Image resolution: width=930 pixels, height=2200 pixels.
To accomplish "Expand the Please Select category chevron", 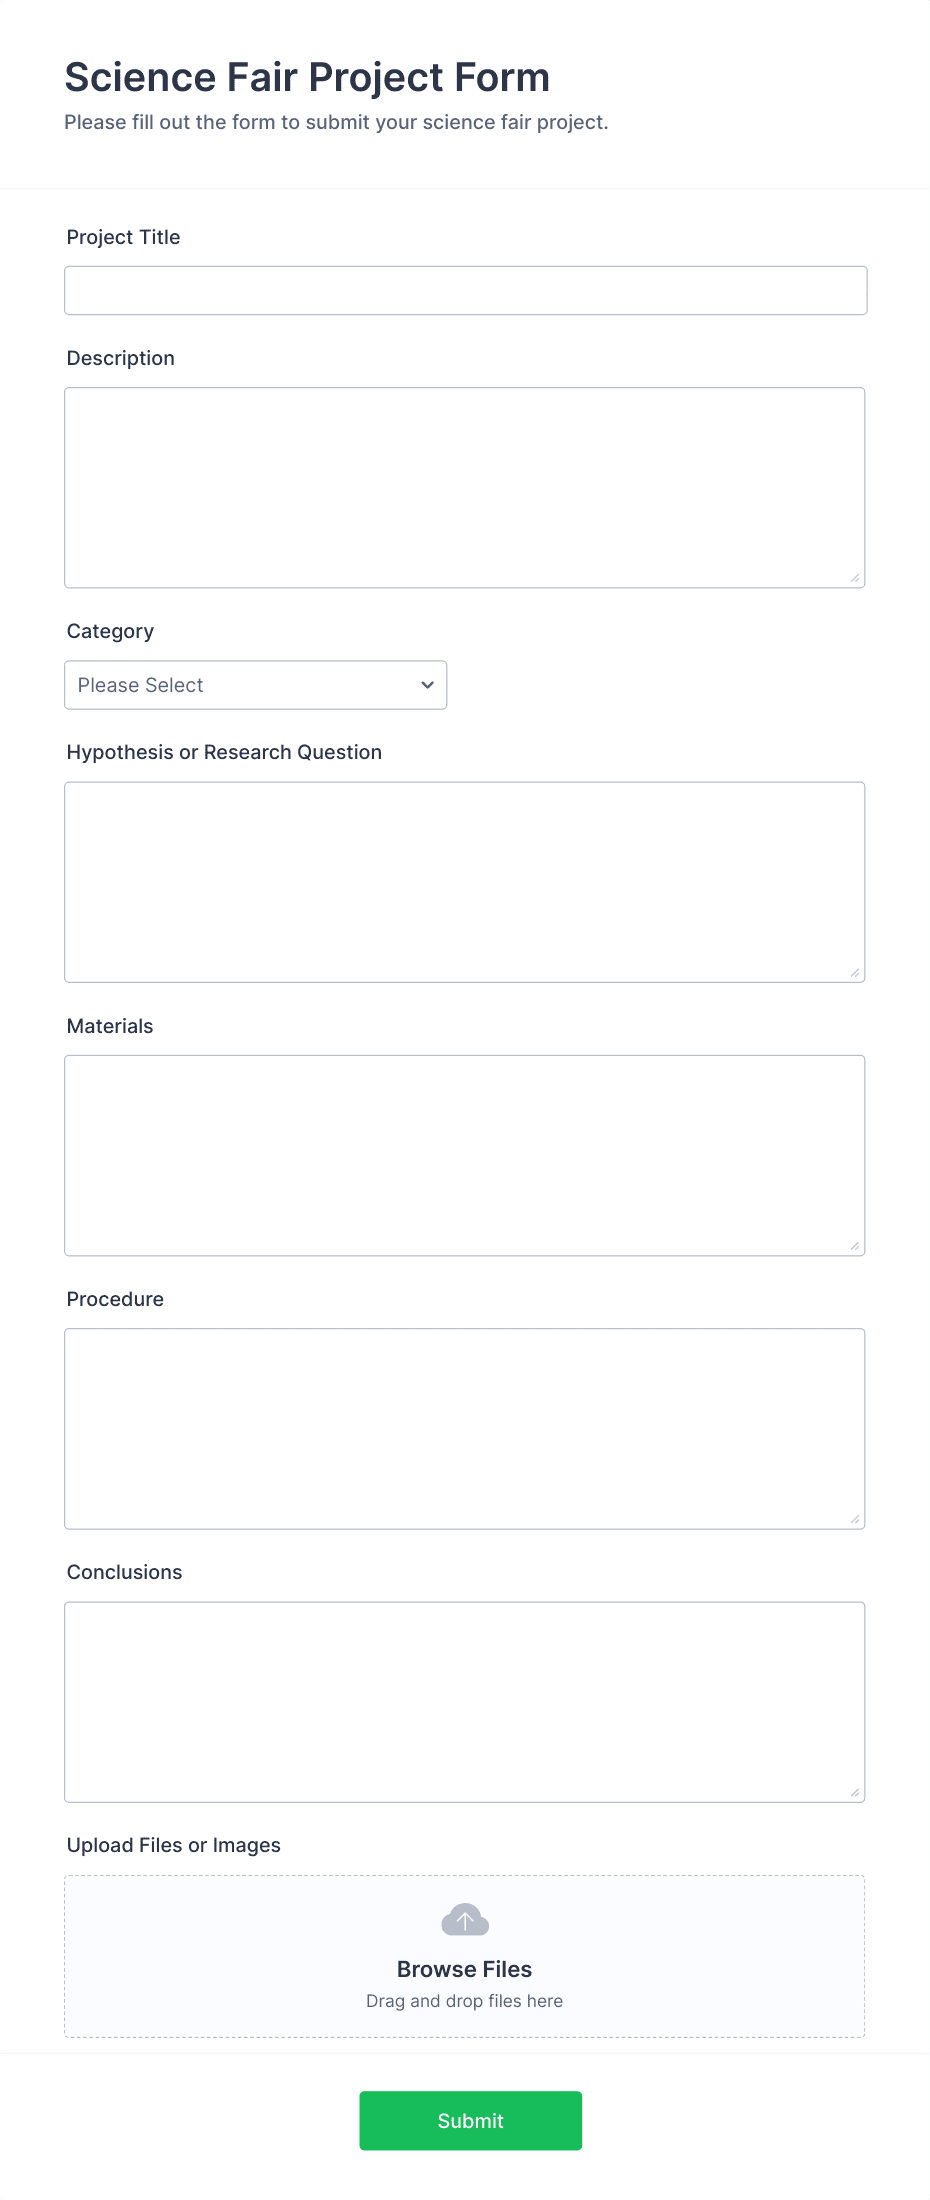I will click(426, 685).
